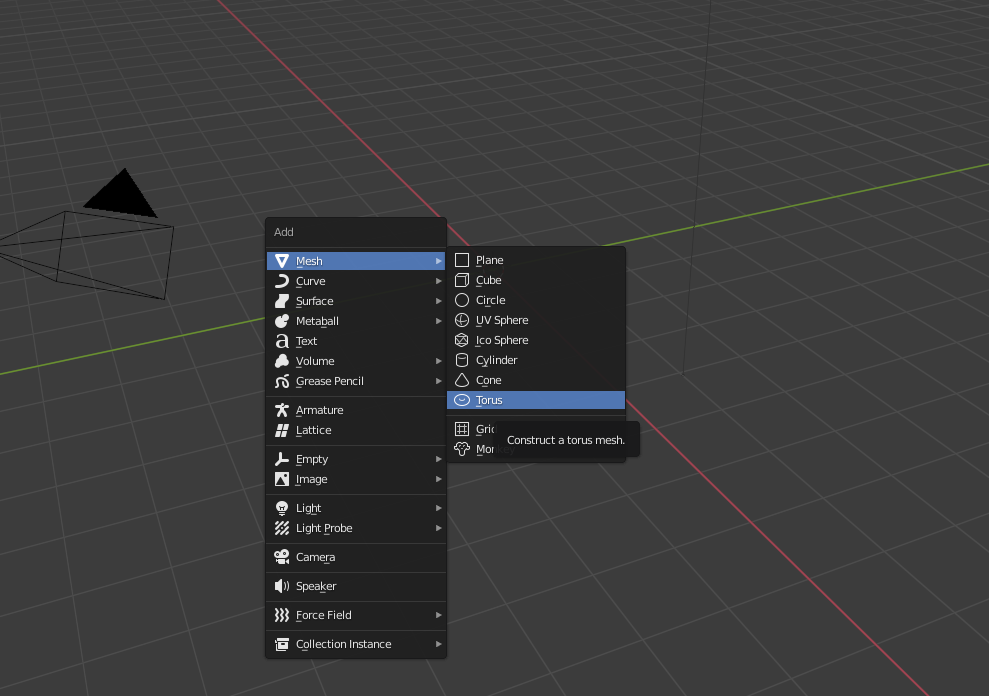
Task: Add a Camera object
Action: click(356, 557)
